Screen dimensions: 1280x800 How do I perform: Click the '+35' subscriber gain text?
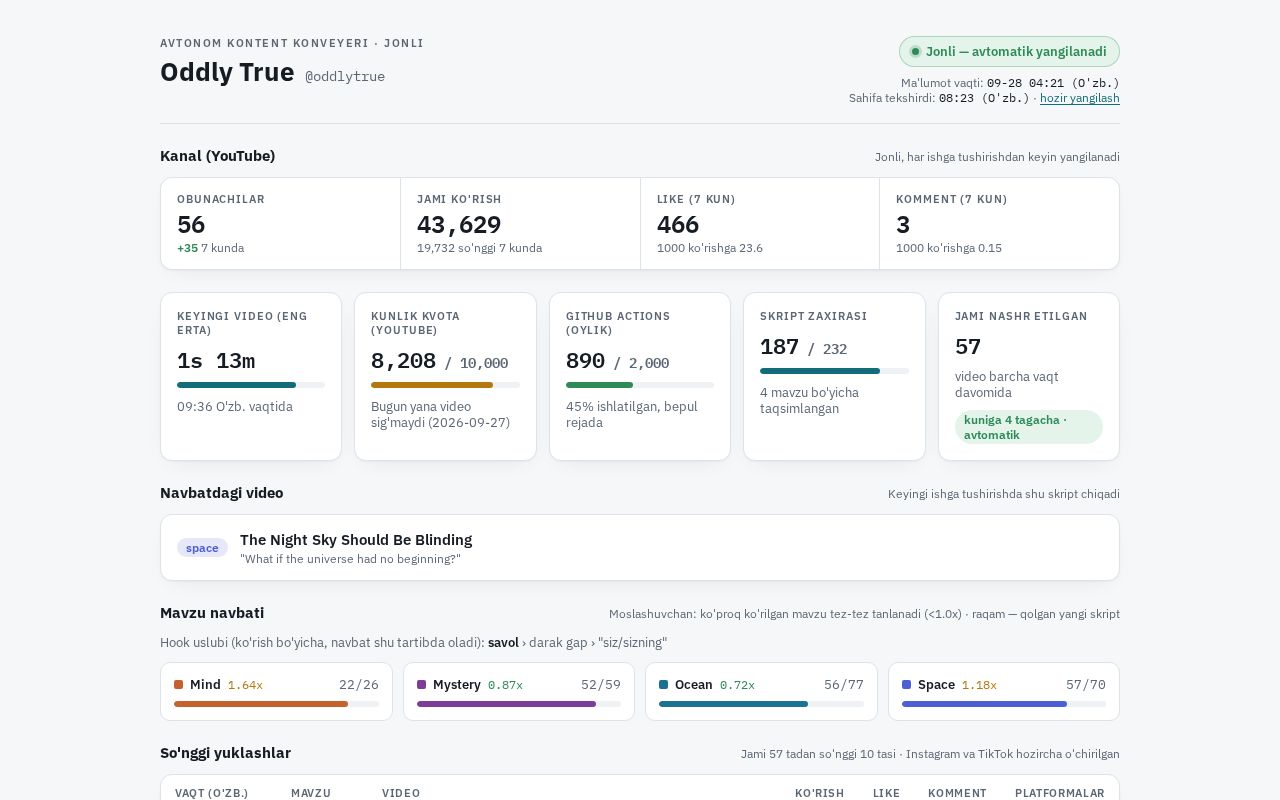(x=187, y=248)
